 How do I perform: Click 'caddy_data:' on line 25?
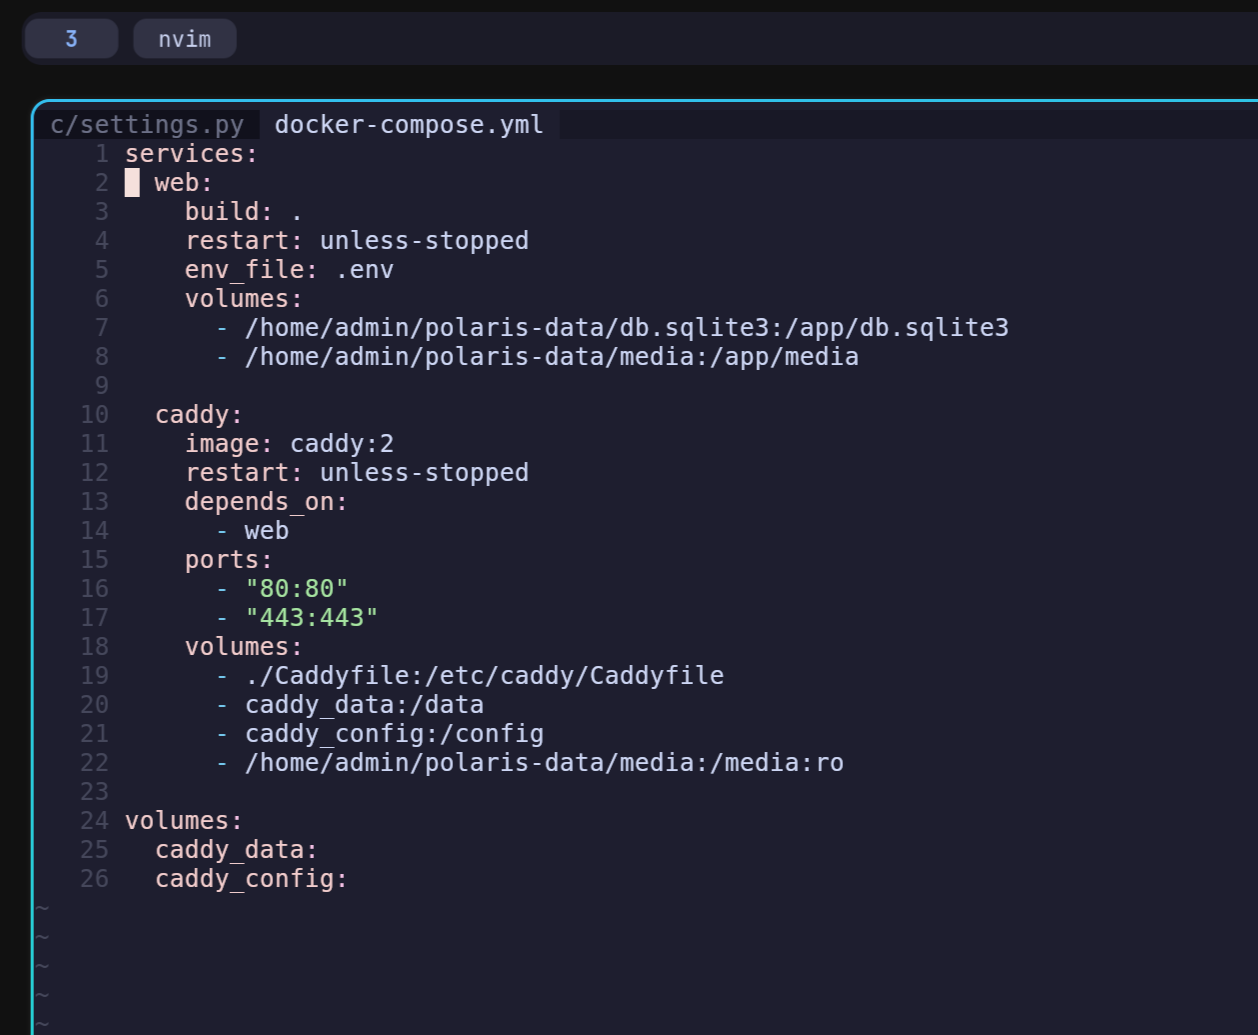(x=237, y=850)
